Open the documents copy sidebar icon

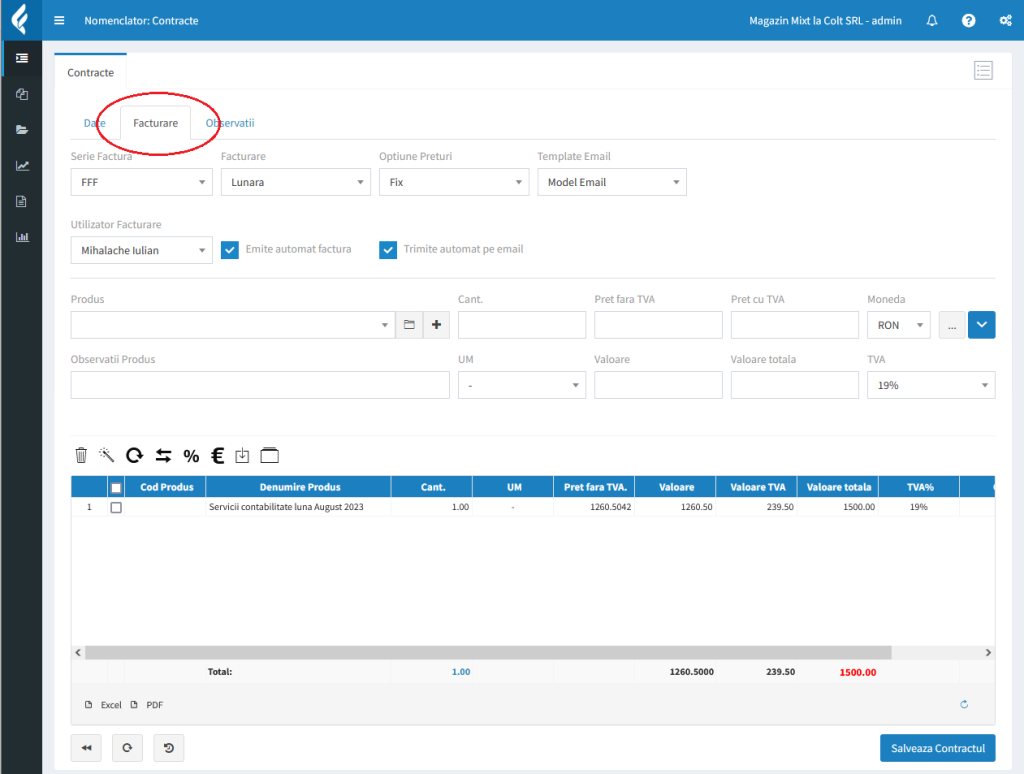click(x=22, y=94)
